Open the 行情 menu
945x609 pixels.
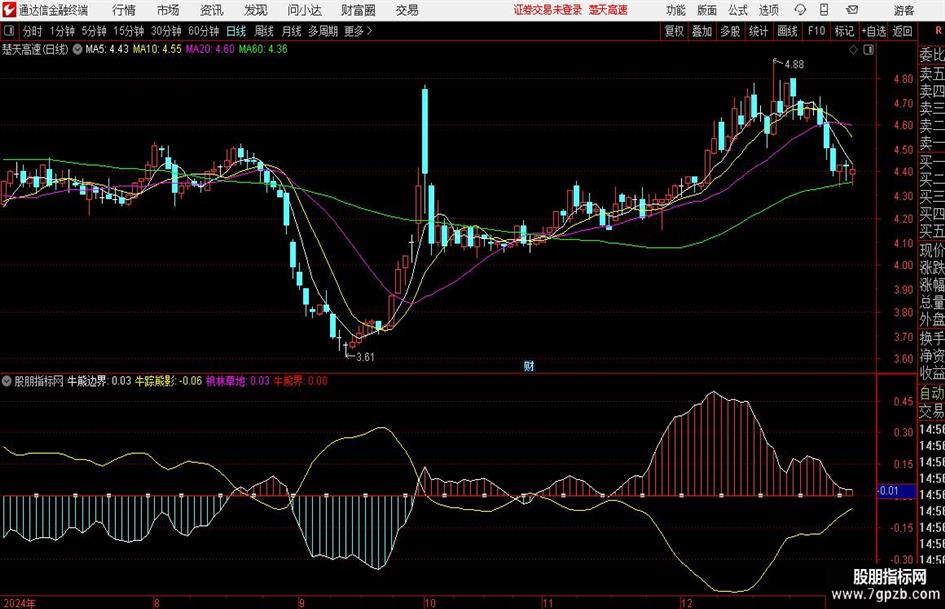click(x=124, y=10)
